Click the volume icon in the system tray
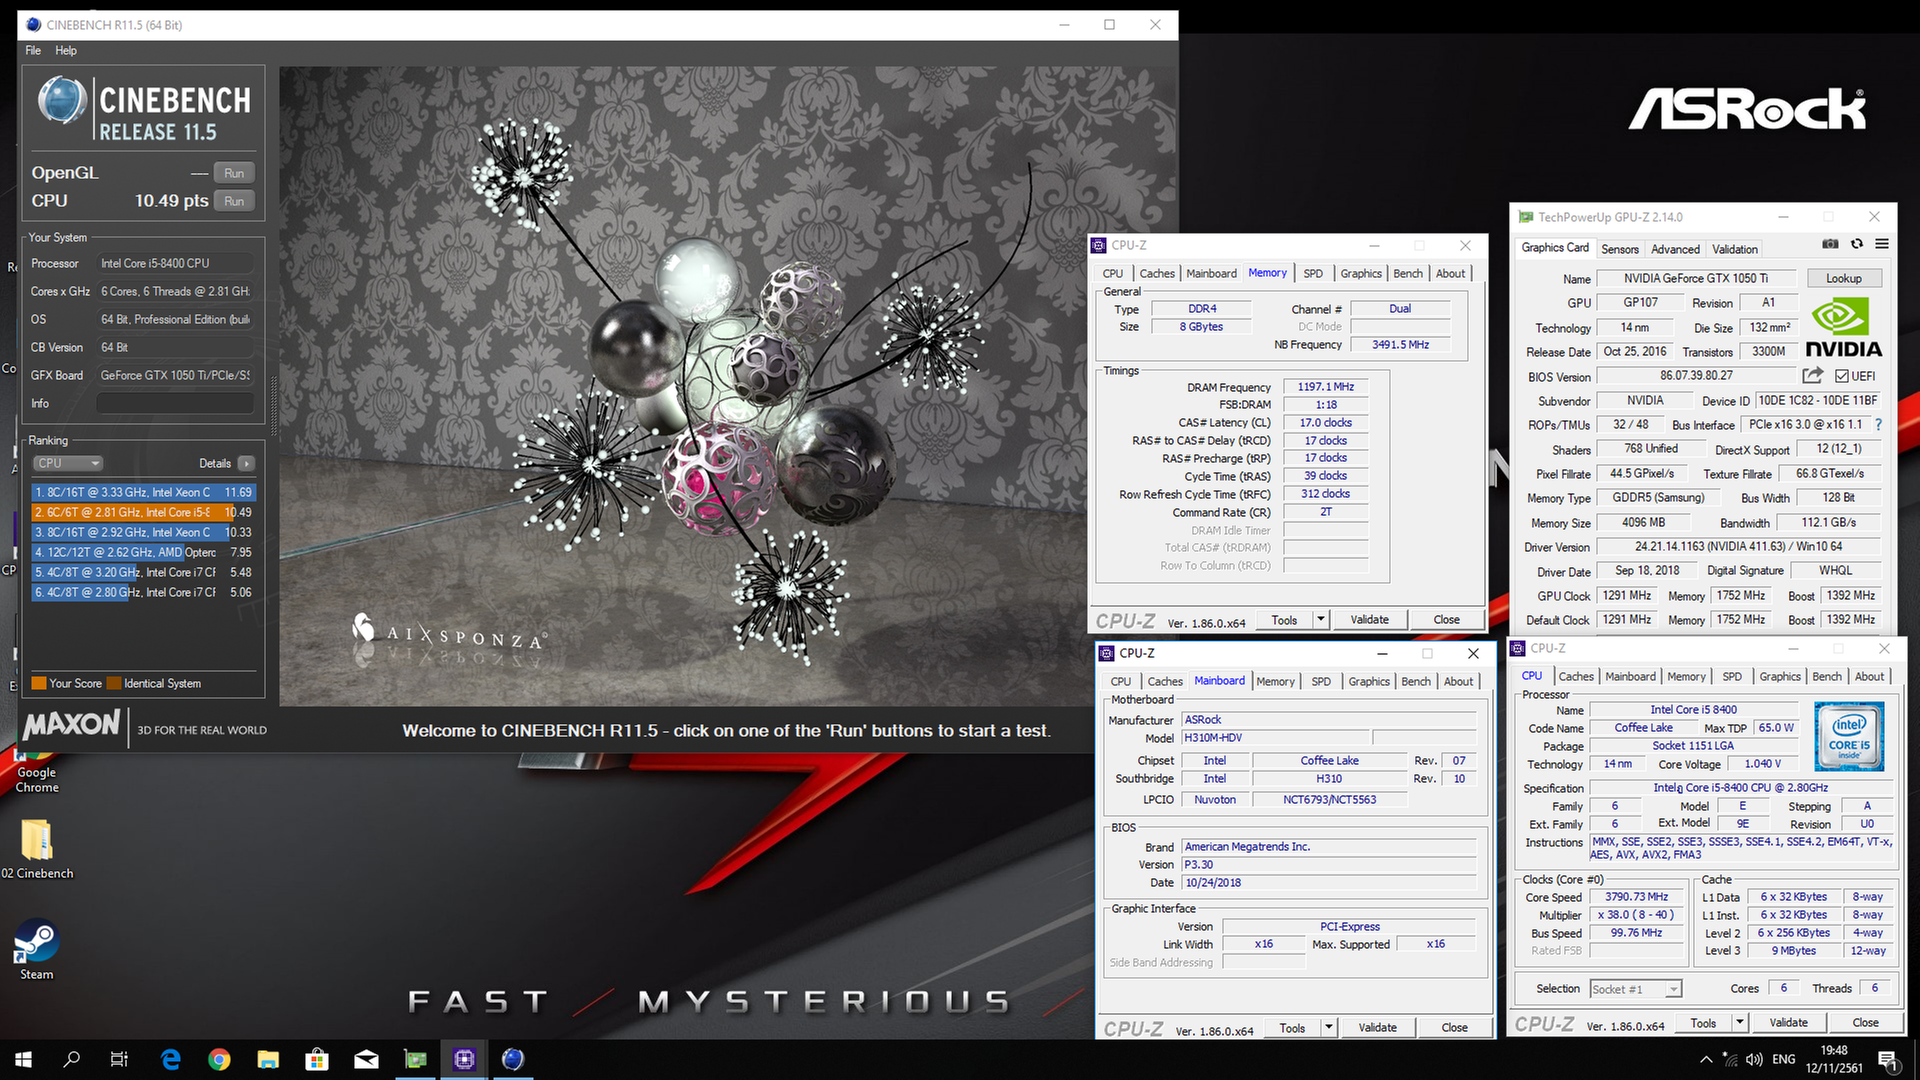Image resolution: width=1920 pixels, height=1080 pixels. click(1754, 1059)
